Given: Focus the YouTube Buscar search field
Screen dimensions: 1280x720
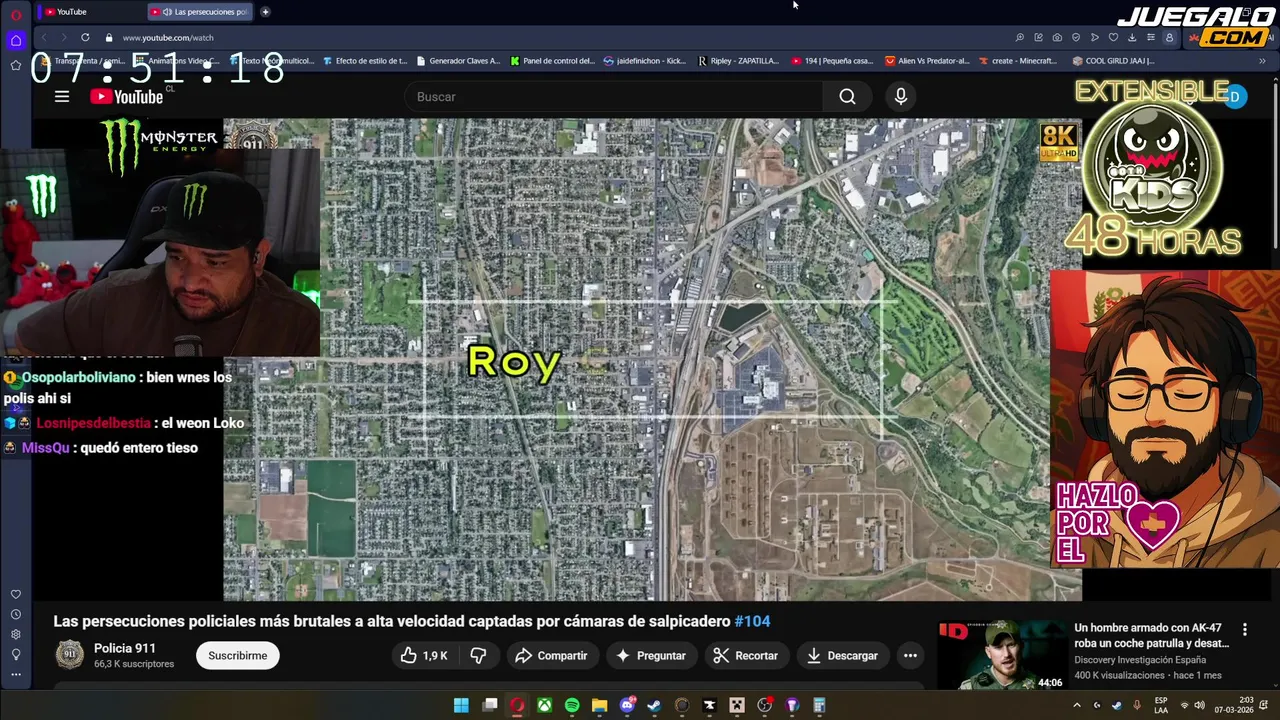Looking at the screenshot, I should pos(614,97).
